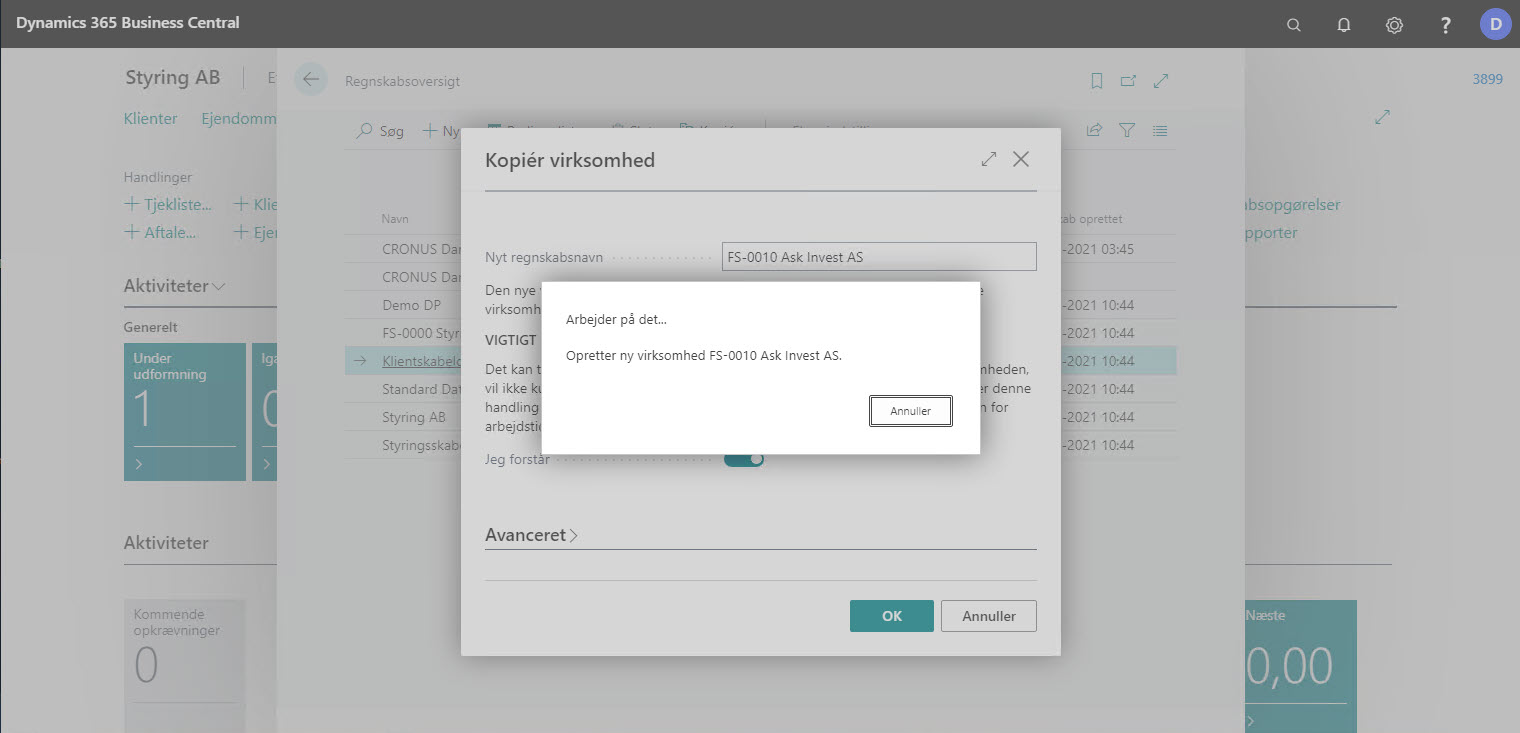Select the Styringsskab row
The width and height of the screenshot is (1520, 733).
(x=760, y=445)
